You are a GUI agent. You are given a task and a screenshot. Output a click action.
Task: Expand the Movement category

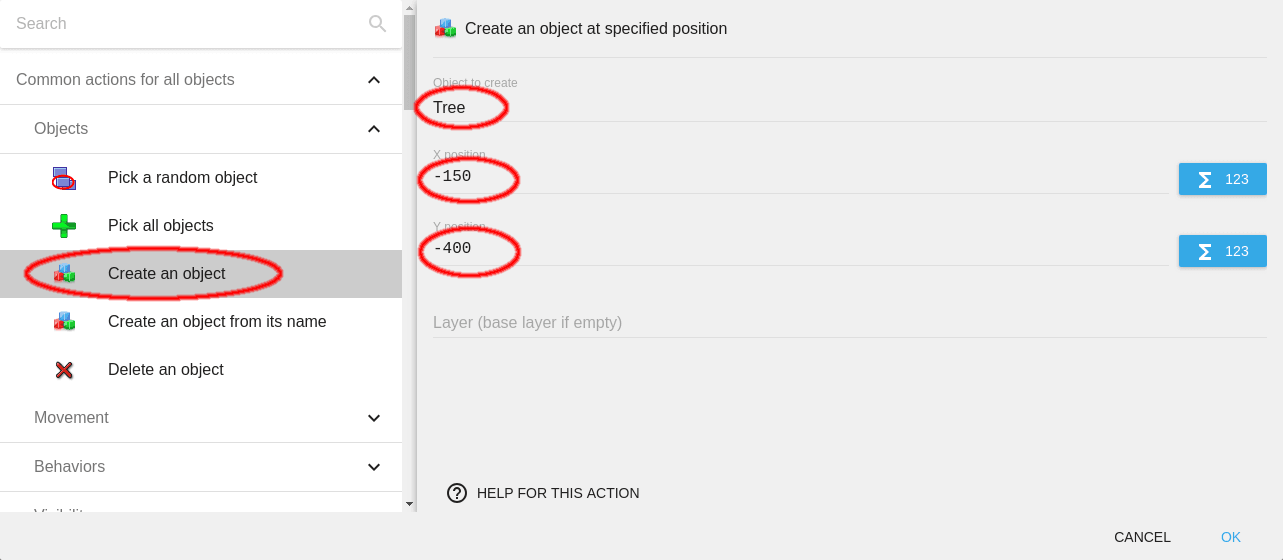pos(374,418)
